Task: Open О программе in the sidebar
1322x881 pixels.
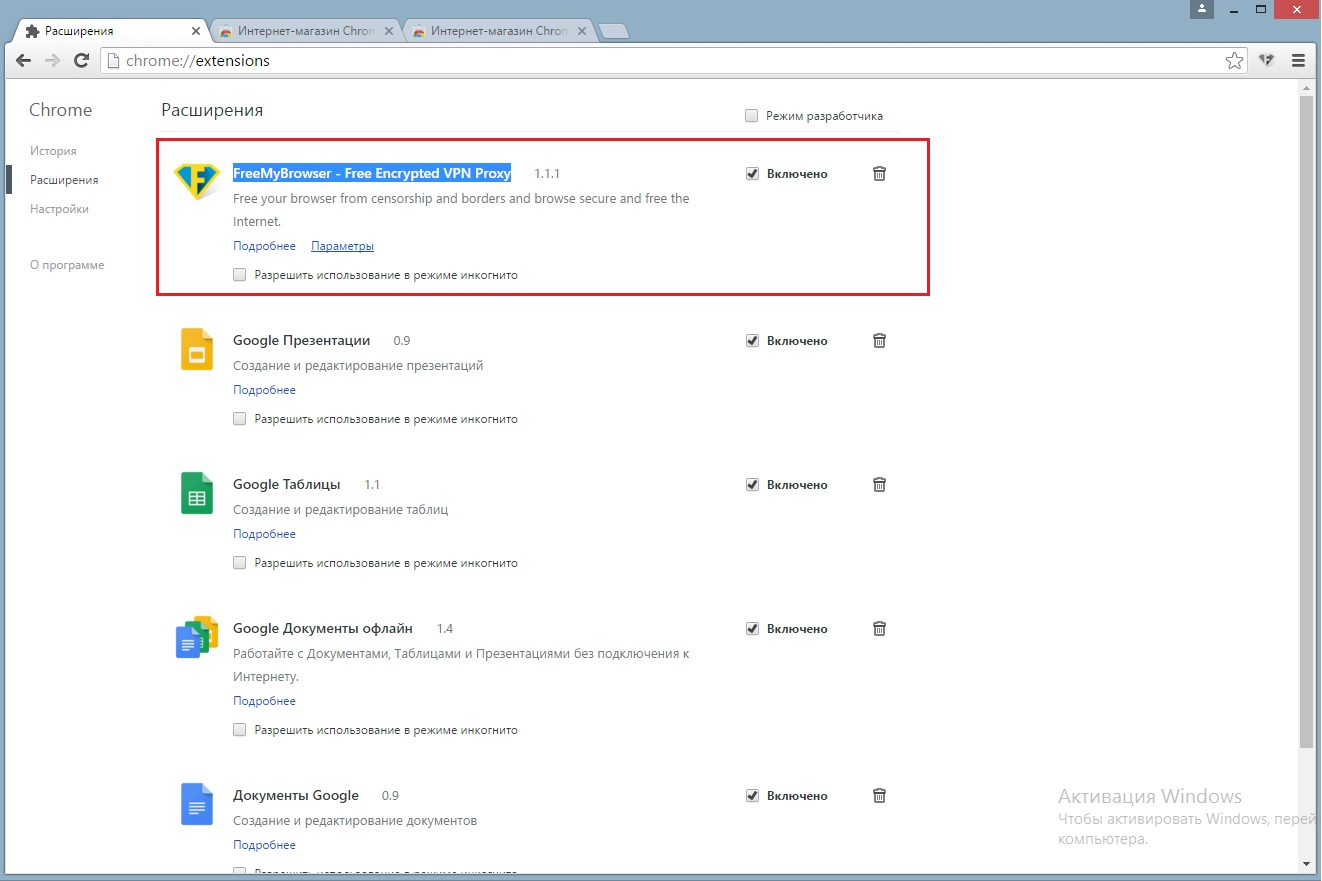Action: tap(67, 265)
